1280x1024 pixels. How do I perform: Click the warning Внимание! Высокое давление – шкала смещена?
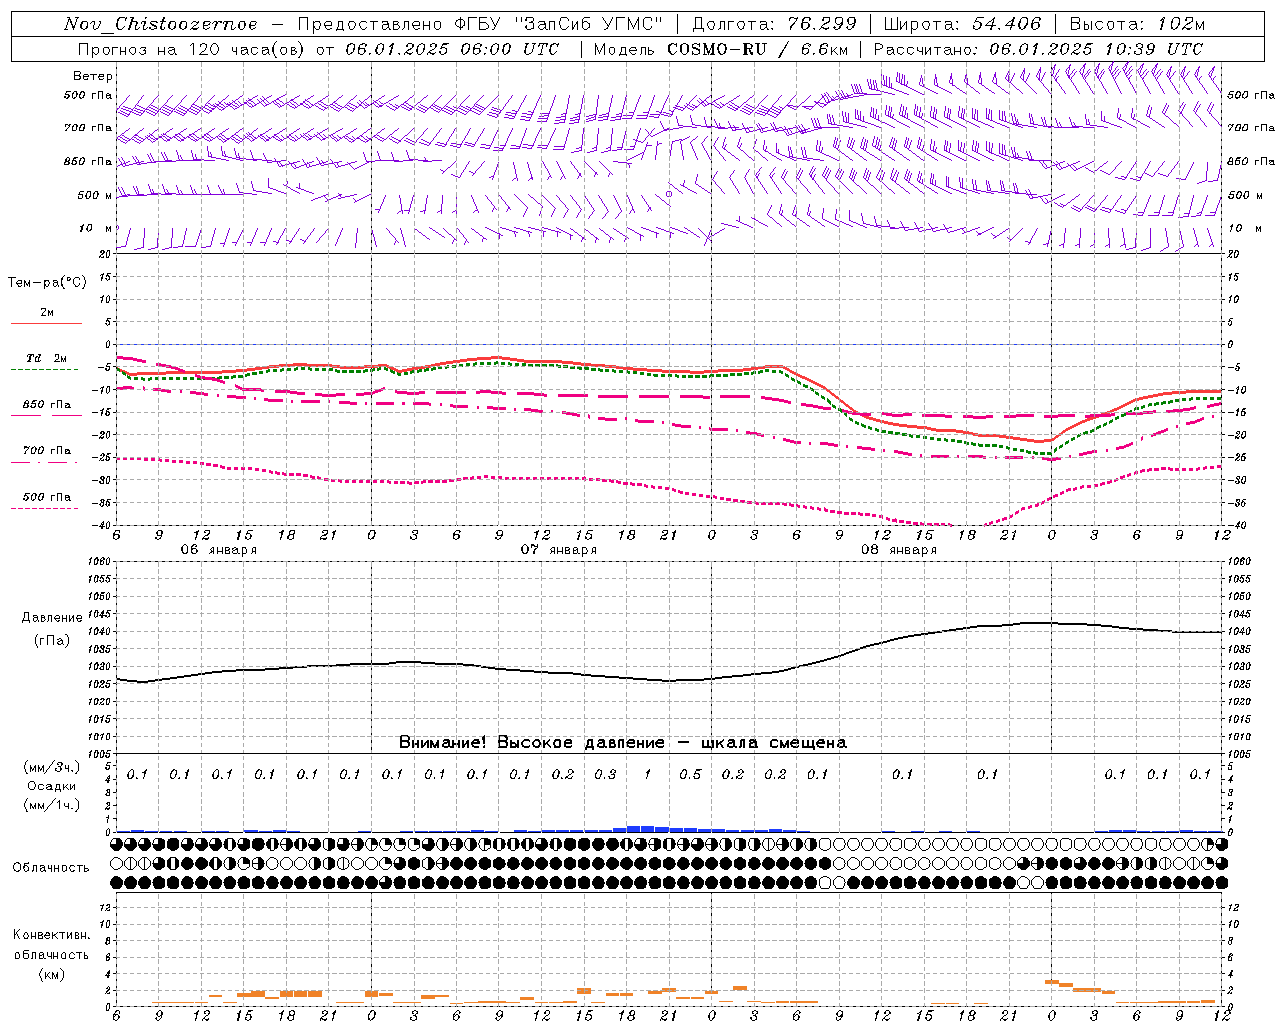622,742
